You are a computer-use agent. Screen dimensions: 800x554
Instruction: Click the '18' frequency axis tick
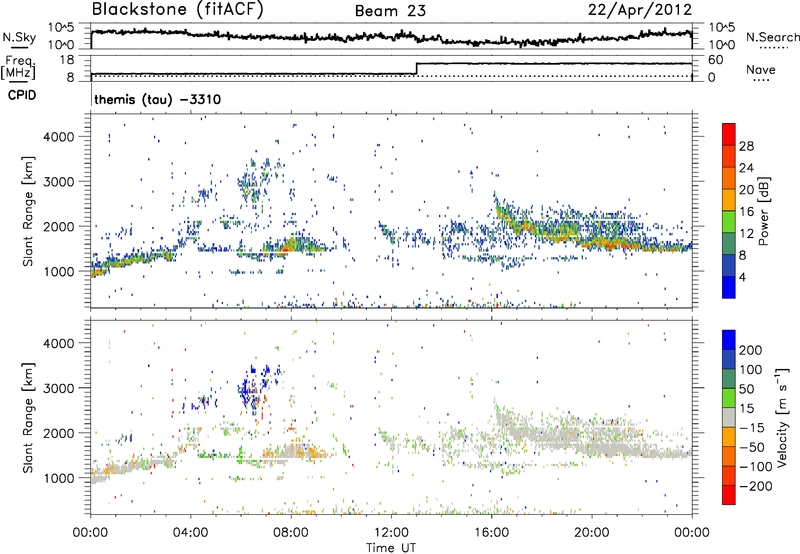pos(67,60)
